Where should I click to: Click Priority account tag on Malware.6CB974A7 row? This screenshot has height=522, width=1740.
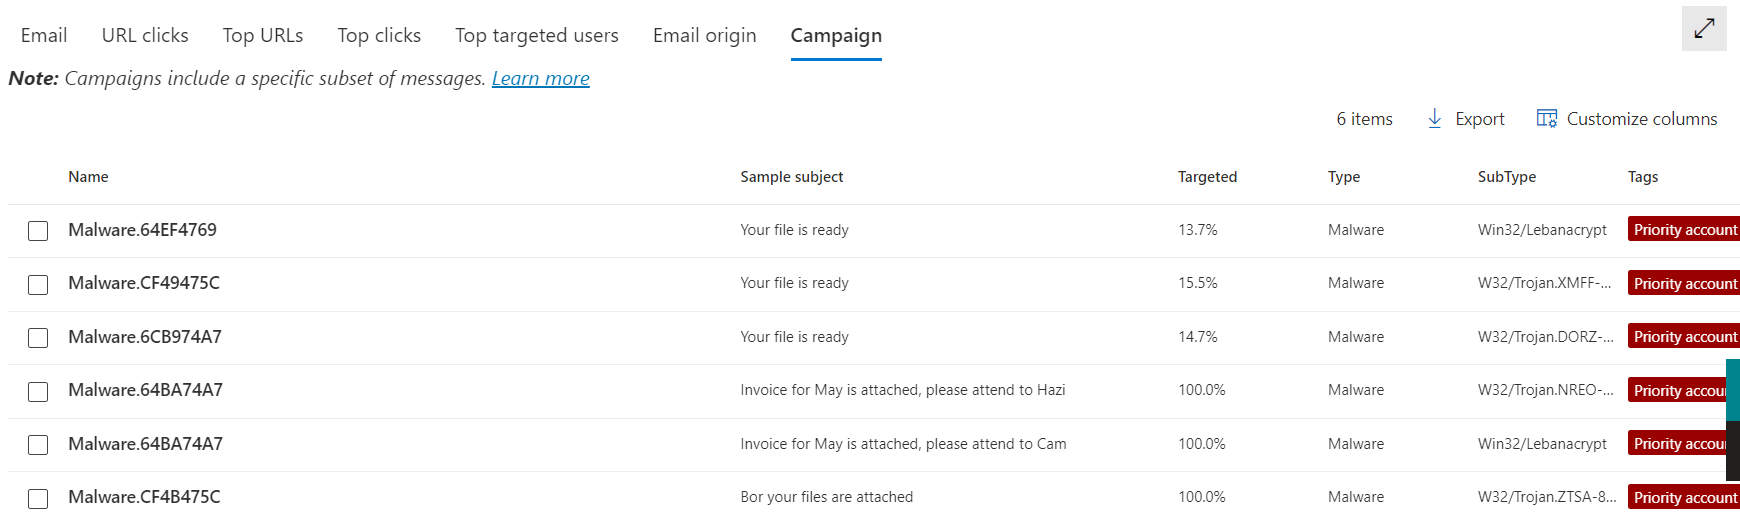click(1684, 337)
